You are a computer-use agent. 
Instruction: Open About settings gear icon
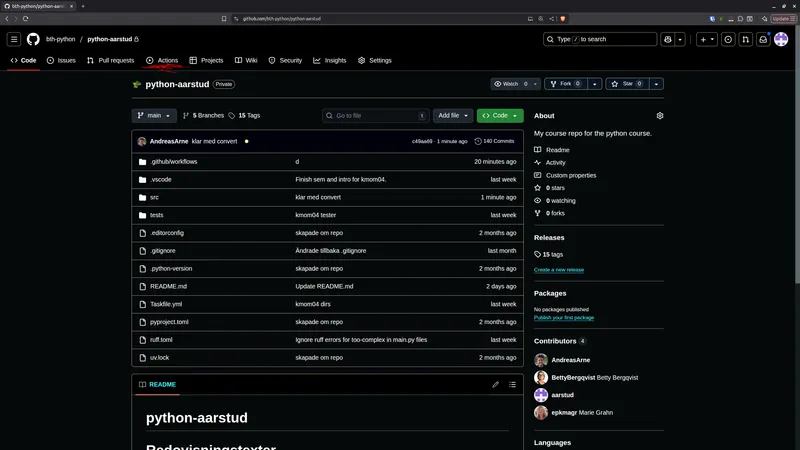(660, 116)
